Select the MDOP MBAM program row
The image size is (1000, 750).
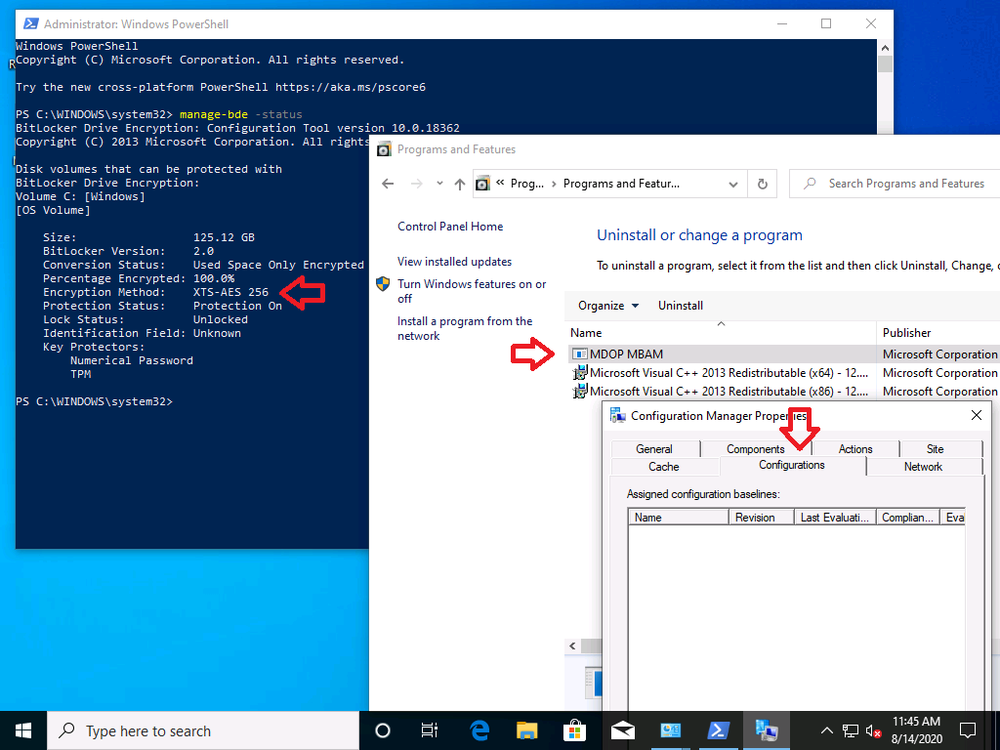click(784, 354)
